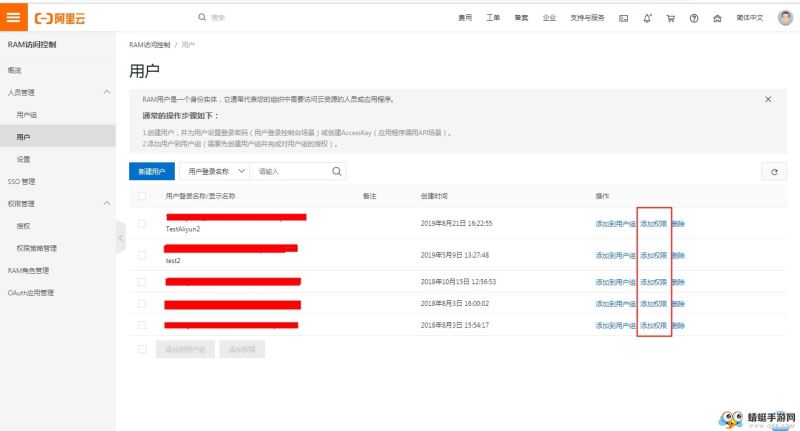This screenshot has height=431, width=800.
Task: Delete the test2 user
Action: (678, 255)
